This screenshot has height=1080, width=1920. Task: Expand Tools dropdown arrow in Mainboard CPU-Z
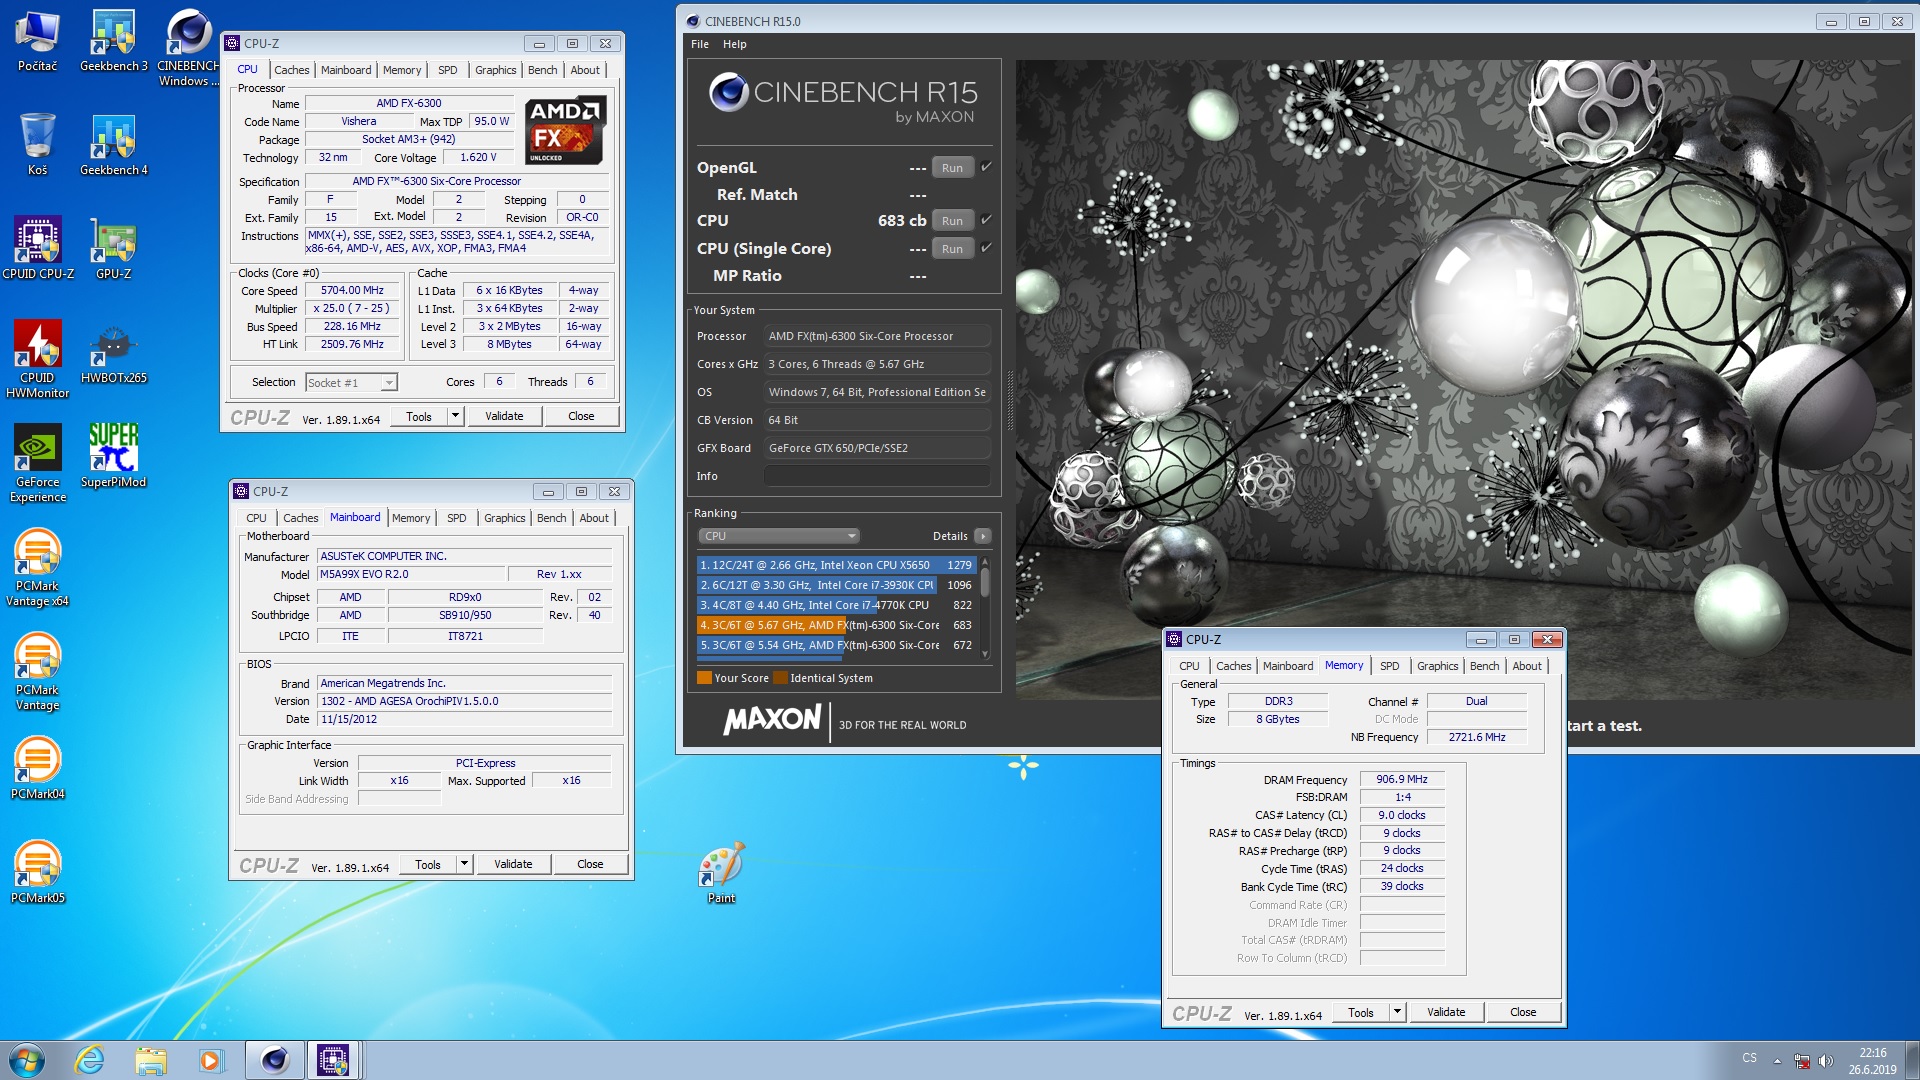pos(464,864)
